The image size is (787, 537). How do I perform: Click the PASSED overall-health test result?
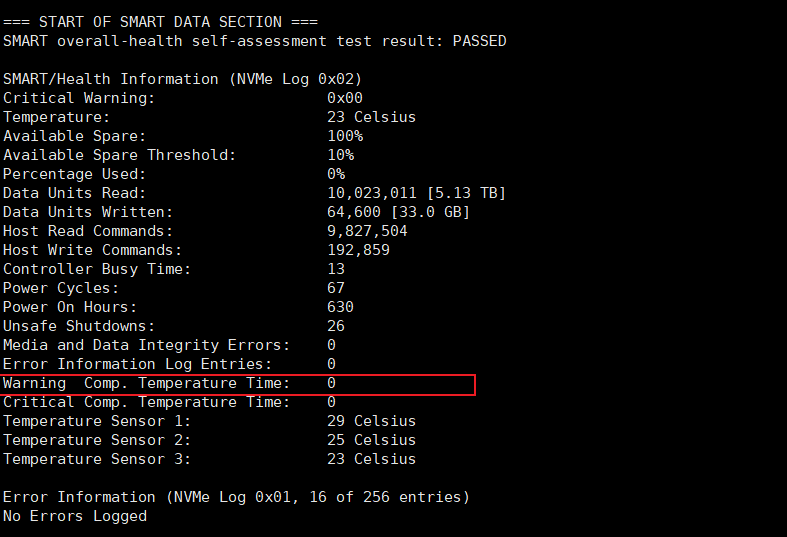tap(479, 41)
